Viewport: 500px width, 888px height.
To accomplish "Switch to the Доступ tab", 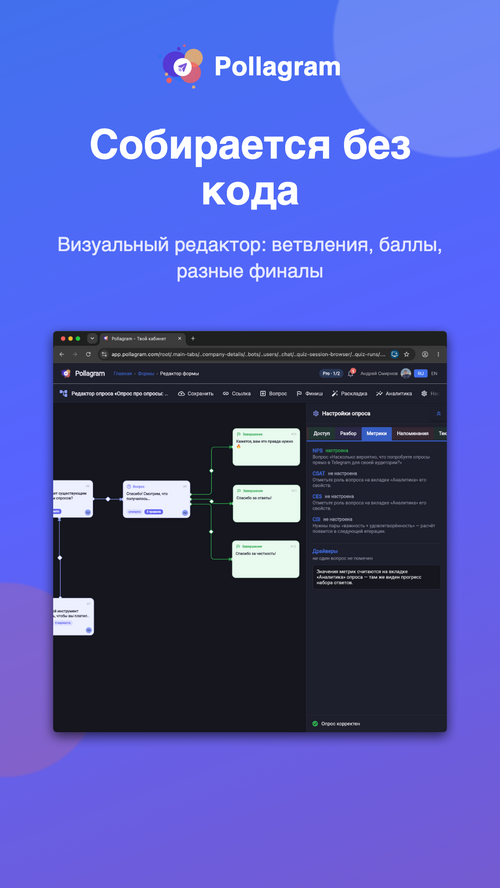I will click(322, 433).
